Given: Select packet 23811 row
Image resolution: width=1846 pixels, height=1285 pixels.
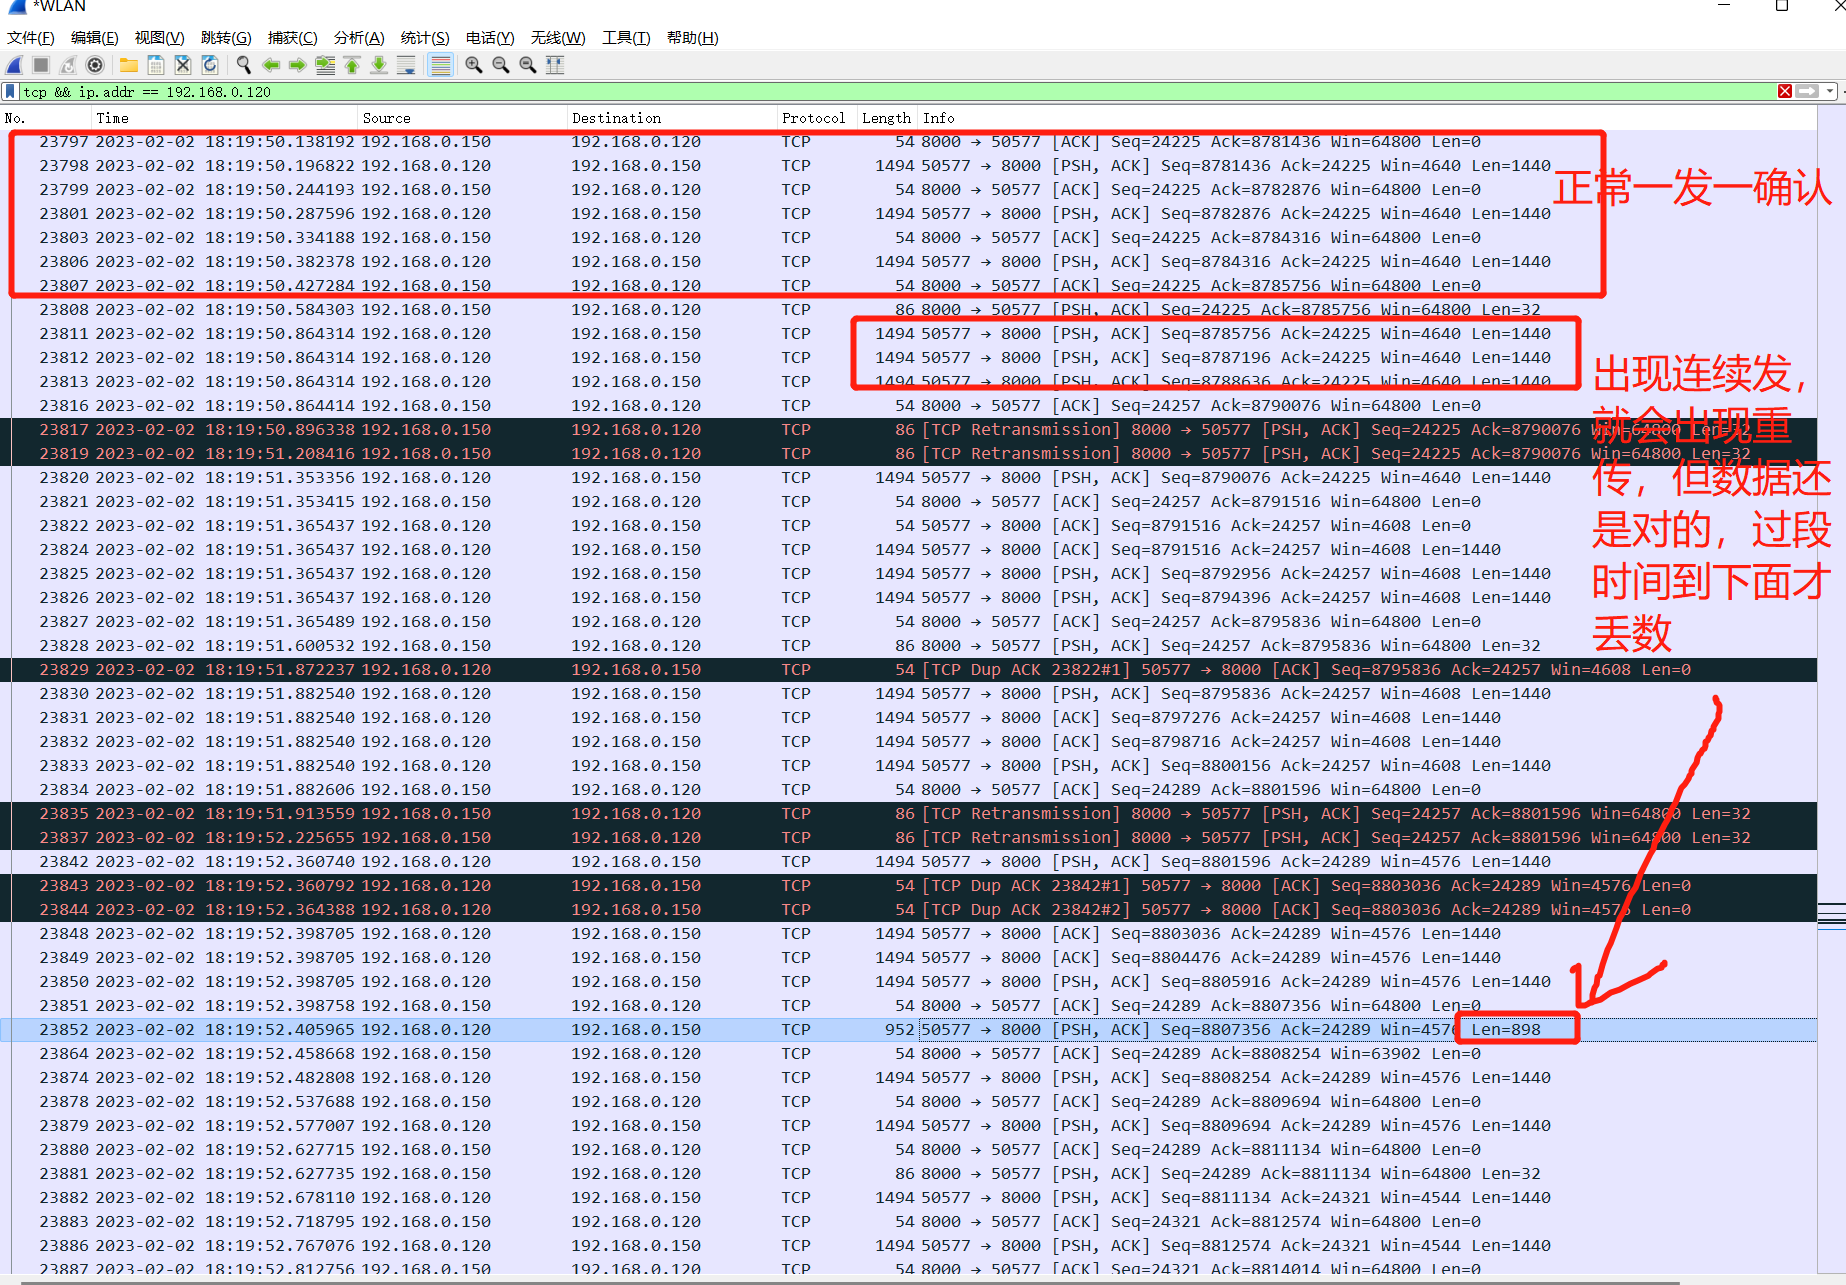Looking at the screenshot, I should pos(908,333).
